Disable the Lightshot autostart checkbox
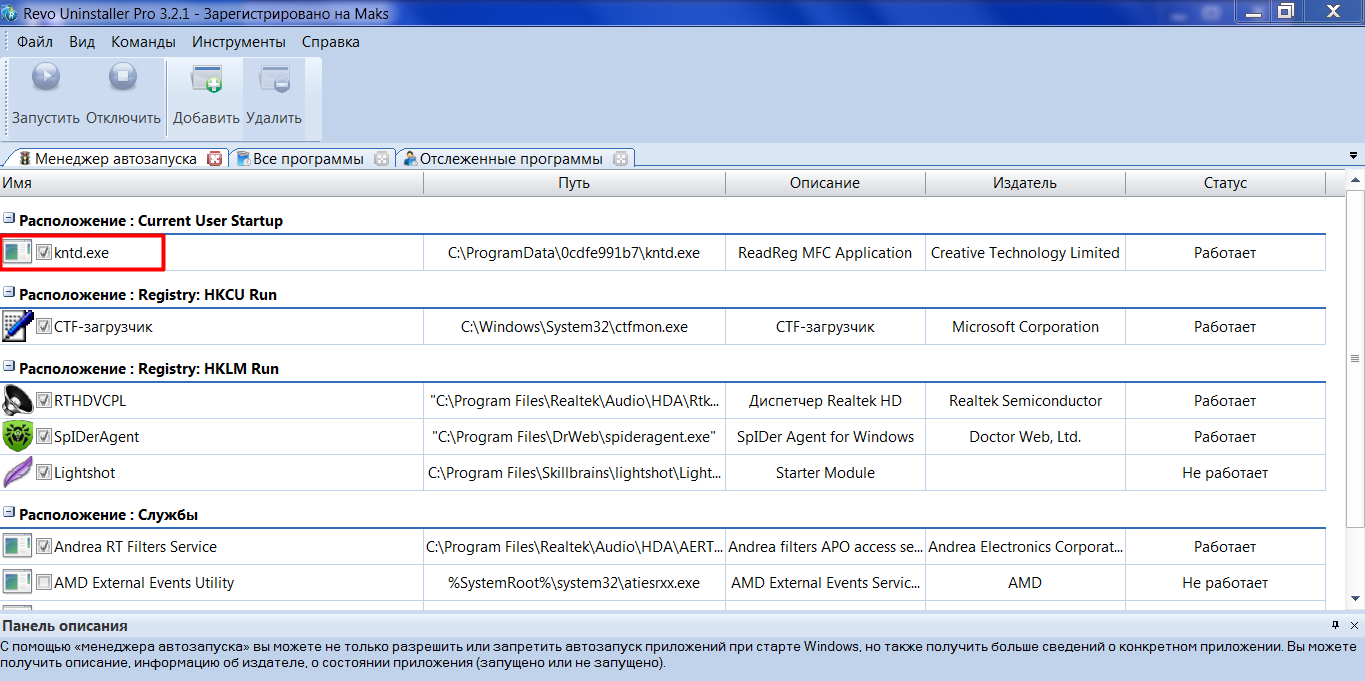The image size is (1365, 681). click(x=44, y=473)
